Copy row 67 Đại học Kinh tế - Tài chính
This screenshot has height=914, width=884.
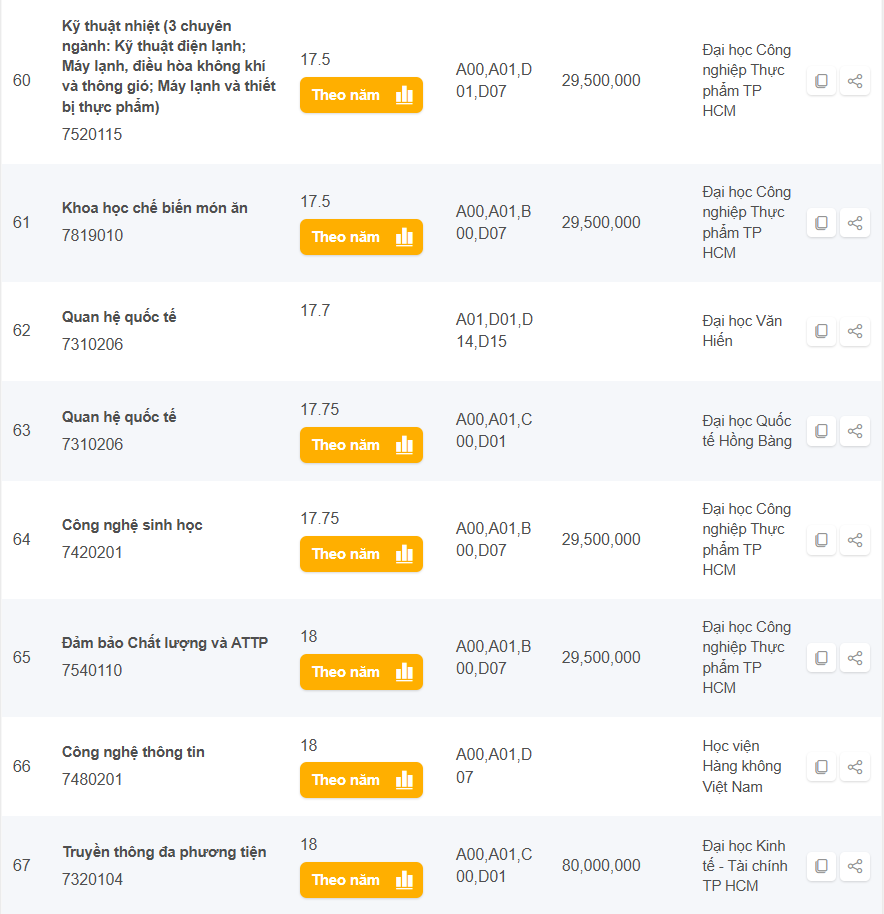tap(821, 866)
